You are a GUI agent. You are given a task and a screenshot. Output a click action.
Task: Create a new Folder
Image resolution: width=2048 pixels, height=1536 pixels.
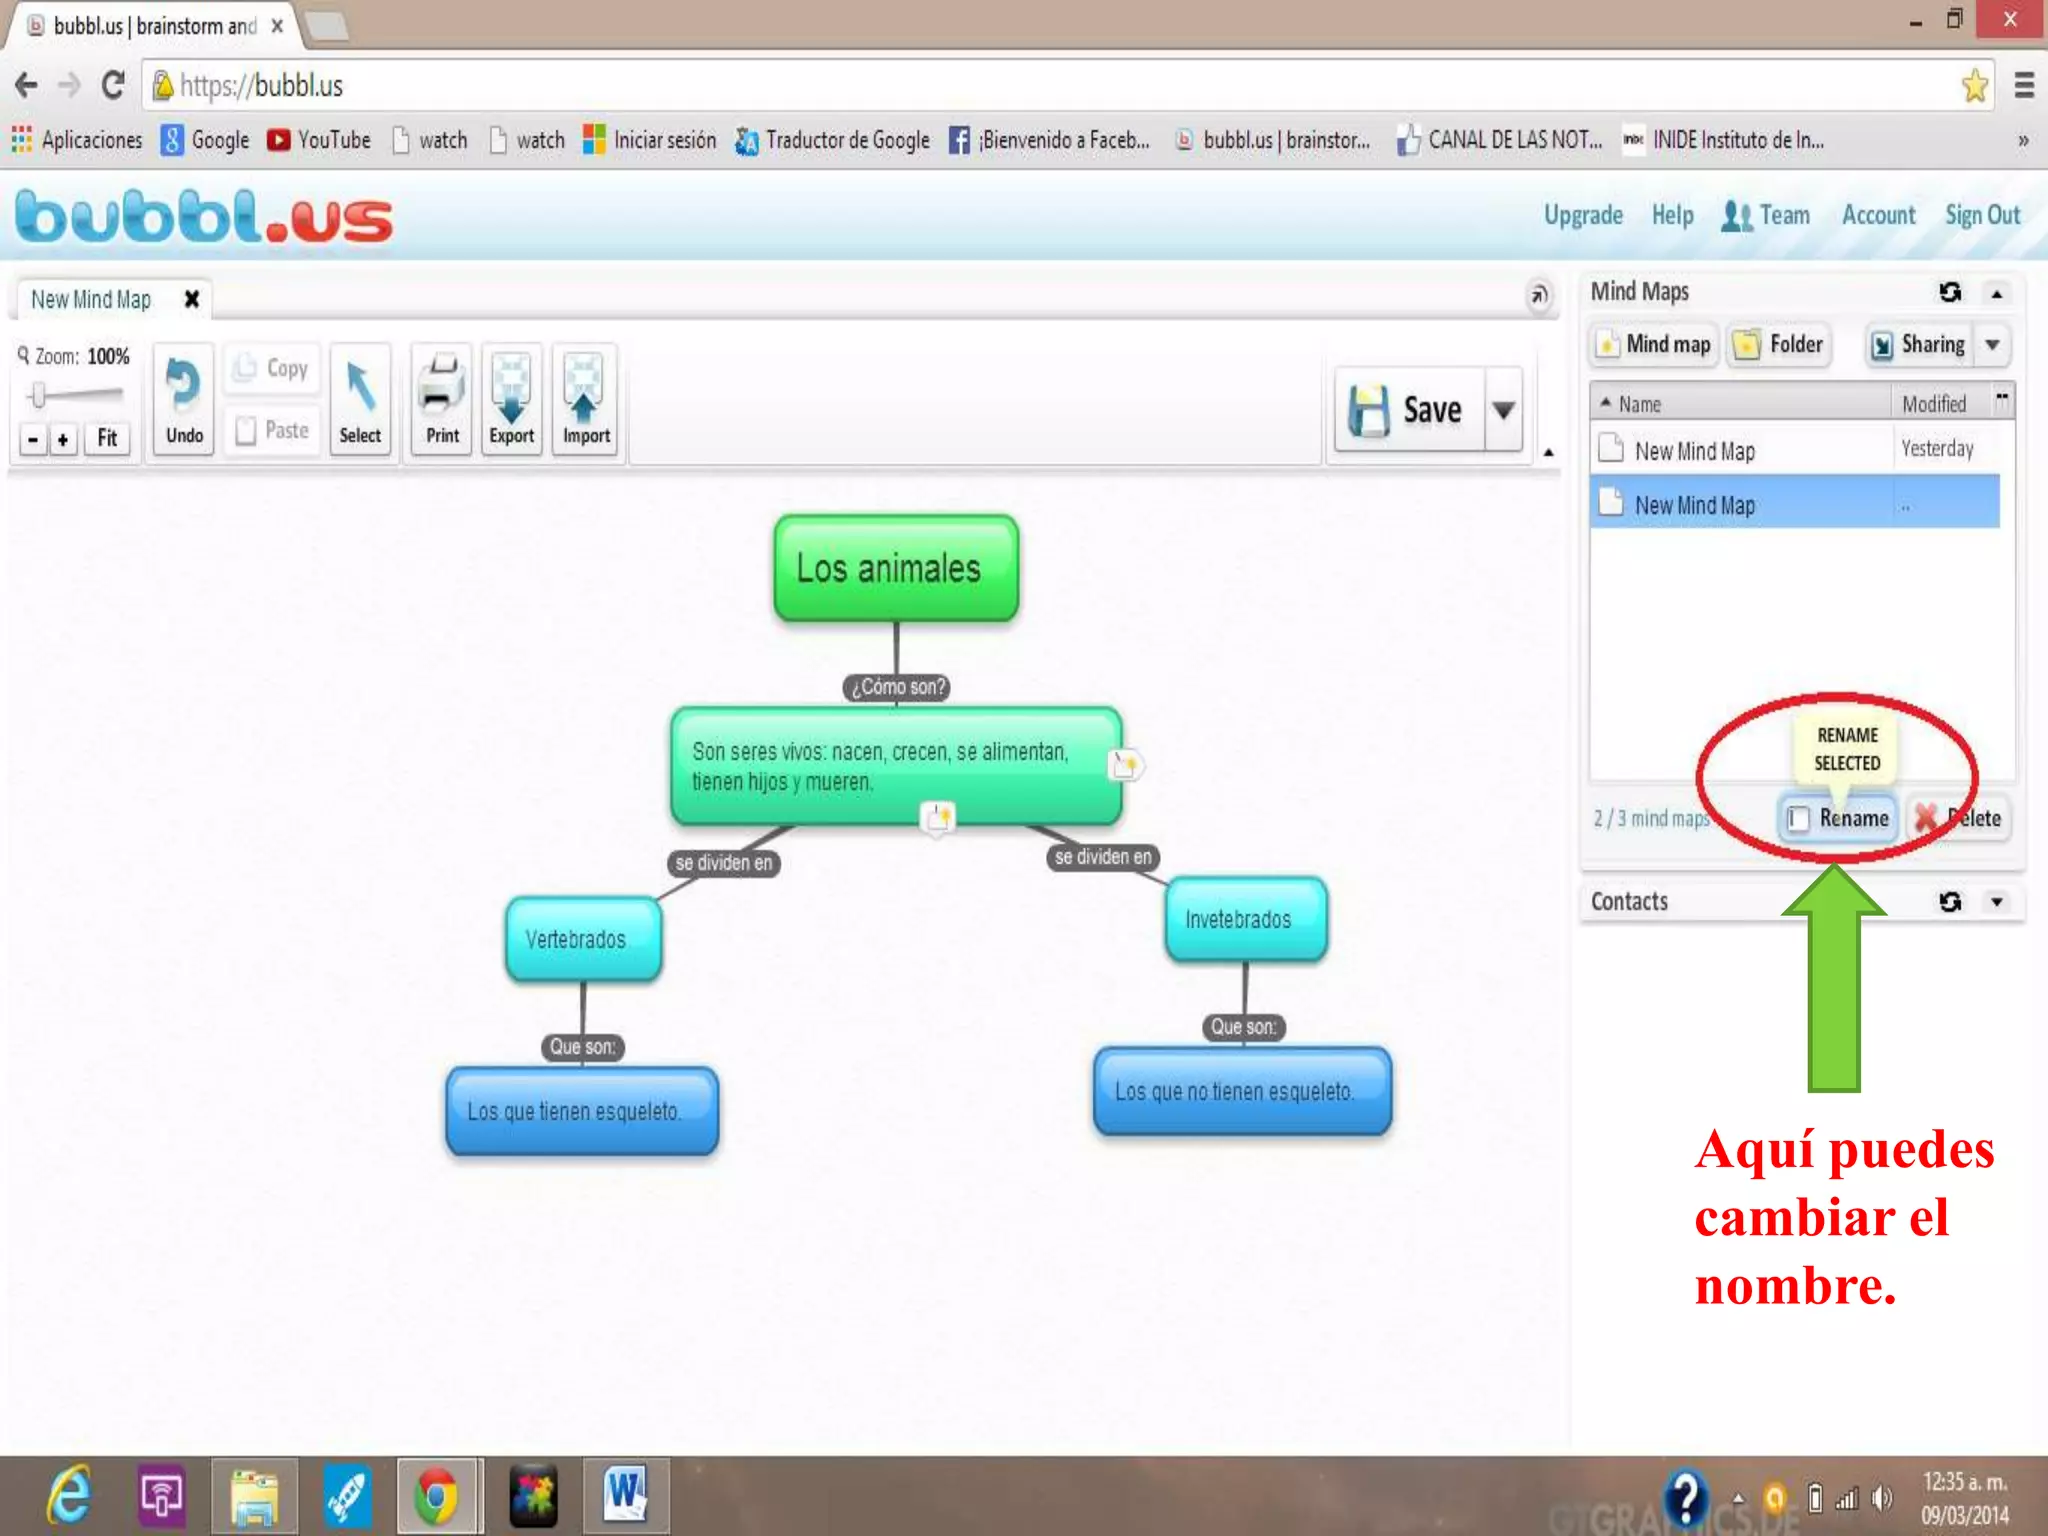[1781, 345]
